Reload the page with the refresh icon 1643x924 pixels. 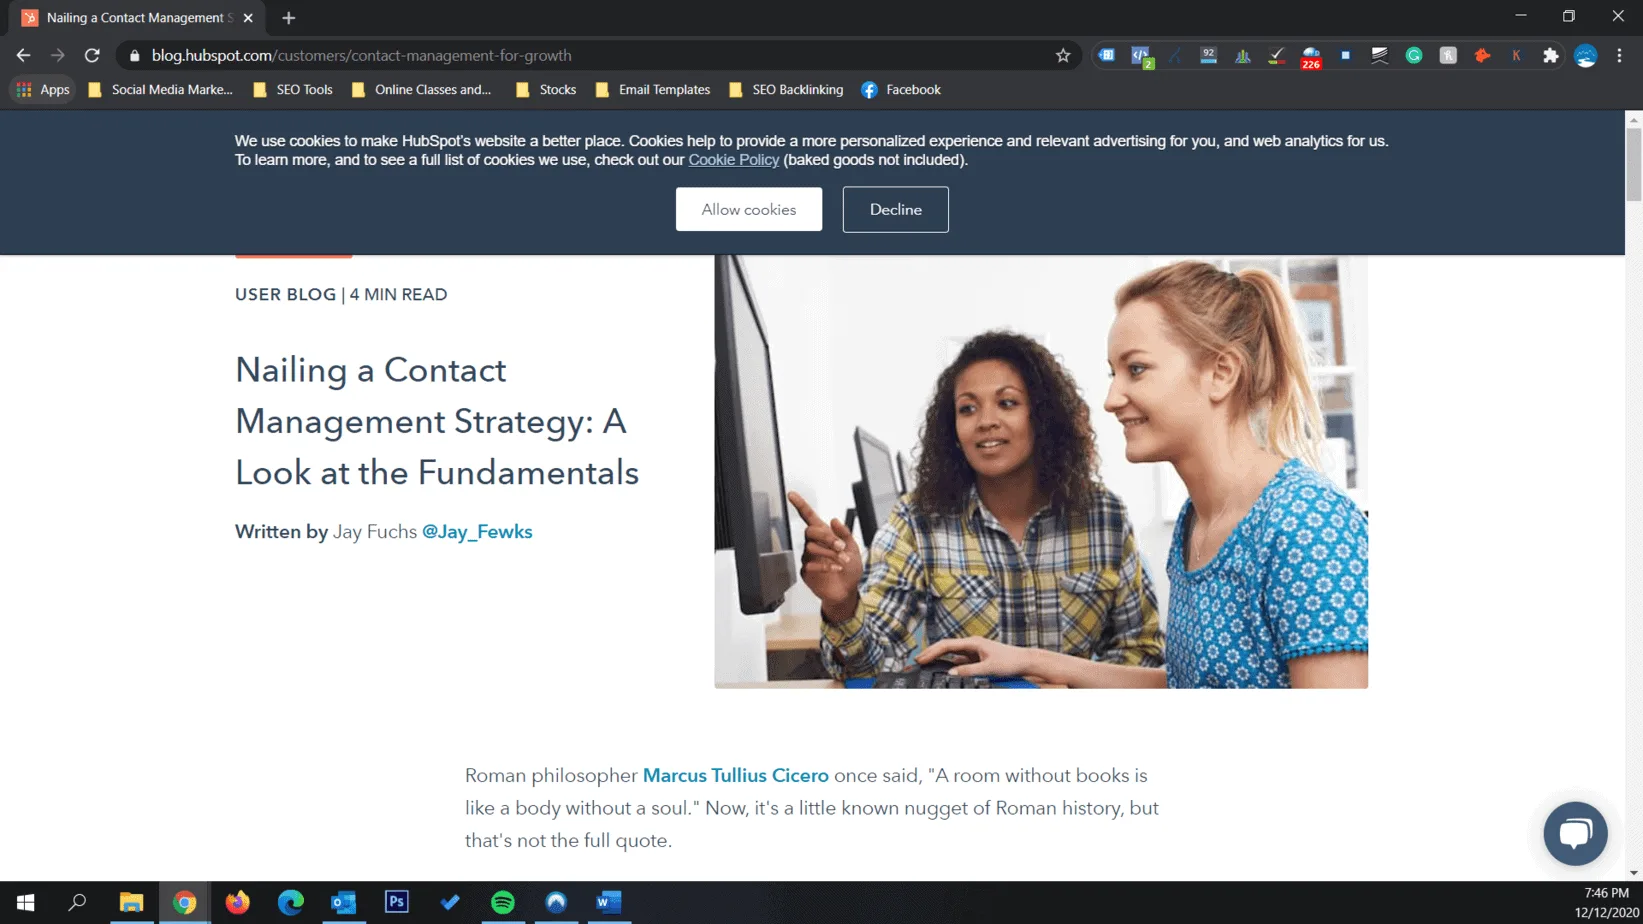coord(92,56)
